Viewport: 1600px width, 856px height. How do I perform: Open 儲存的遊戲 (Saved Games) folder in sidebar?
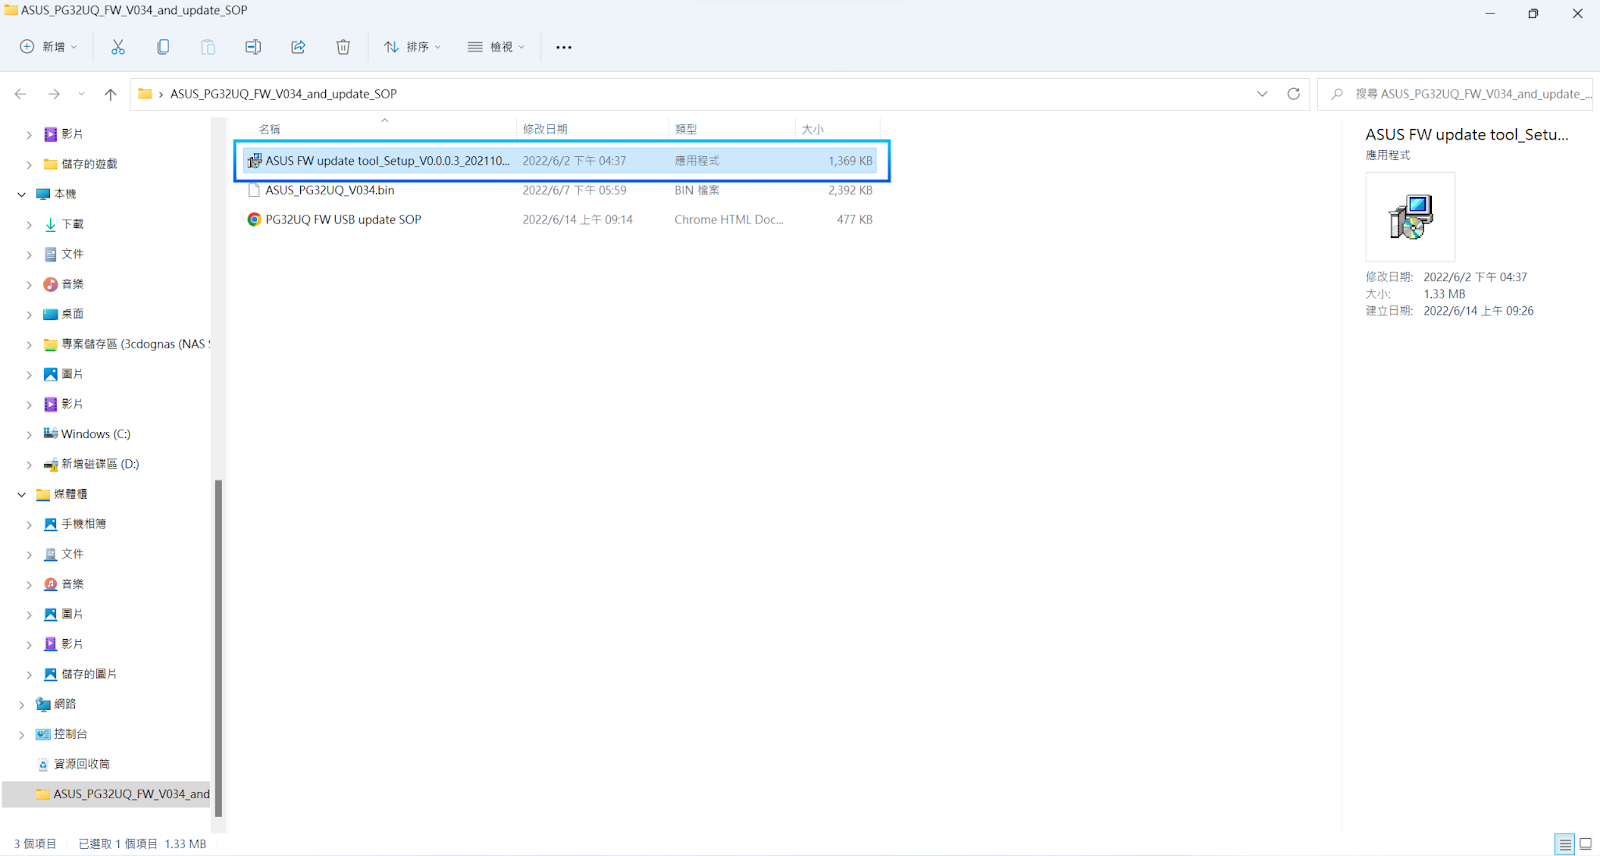point(89,164)
